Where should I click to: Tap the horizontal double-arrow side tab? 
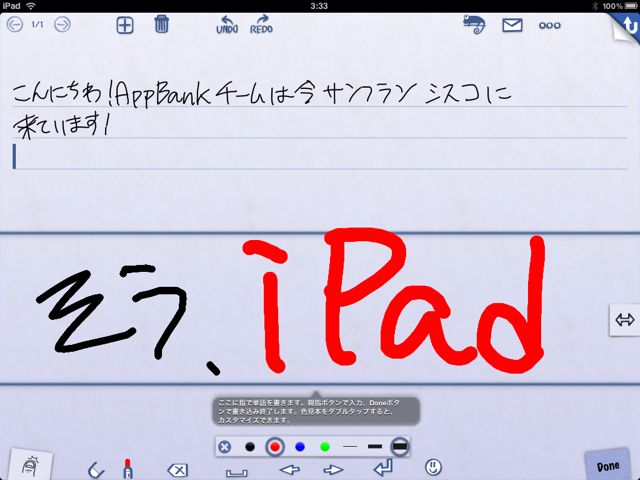[625, 320]
